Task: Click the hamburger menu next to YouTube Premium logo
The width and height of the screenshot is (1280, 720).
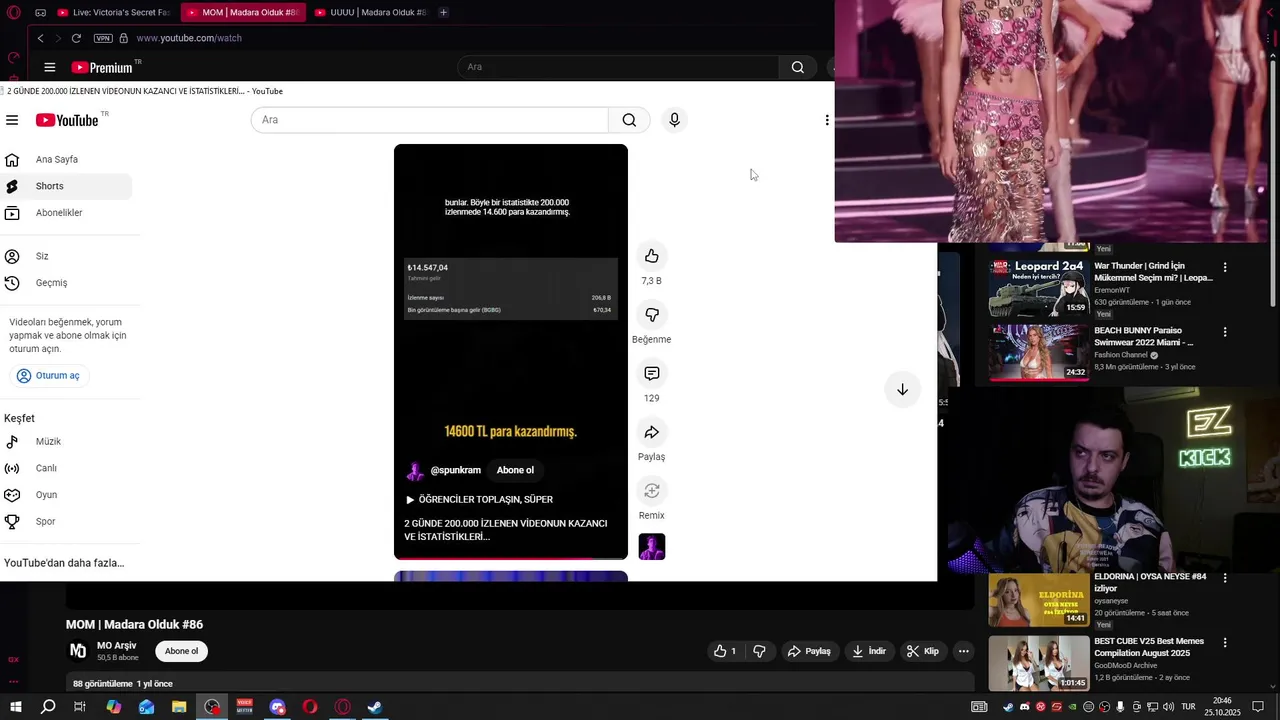Action: click(x=49, y=67)
